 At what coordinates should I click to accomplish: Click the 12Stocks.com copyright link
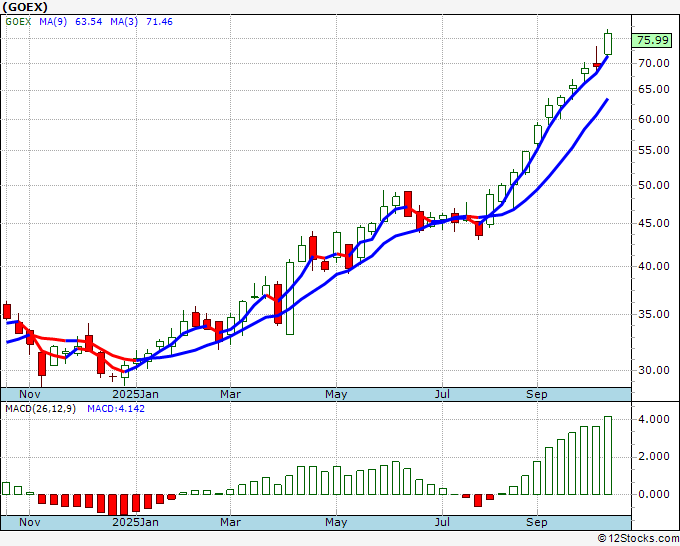pos(638,539)
